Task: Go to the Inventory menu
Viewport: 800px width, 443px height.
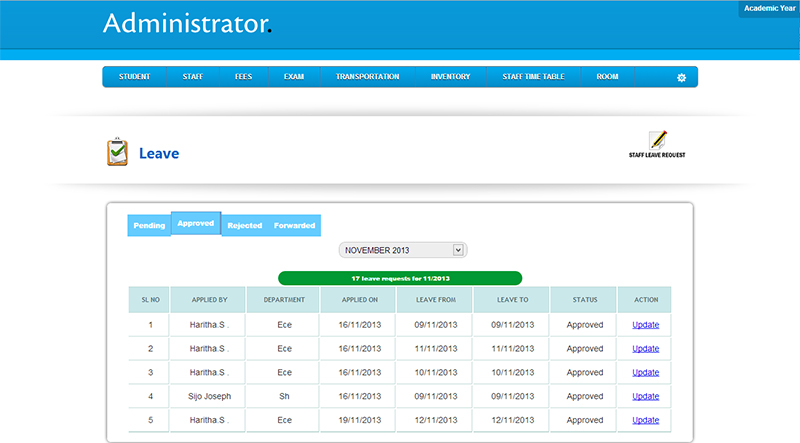Action: tap(450, 77)
